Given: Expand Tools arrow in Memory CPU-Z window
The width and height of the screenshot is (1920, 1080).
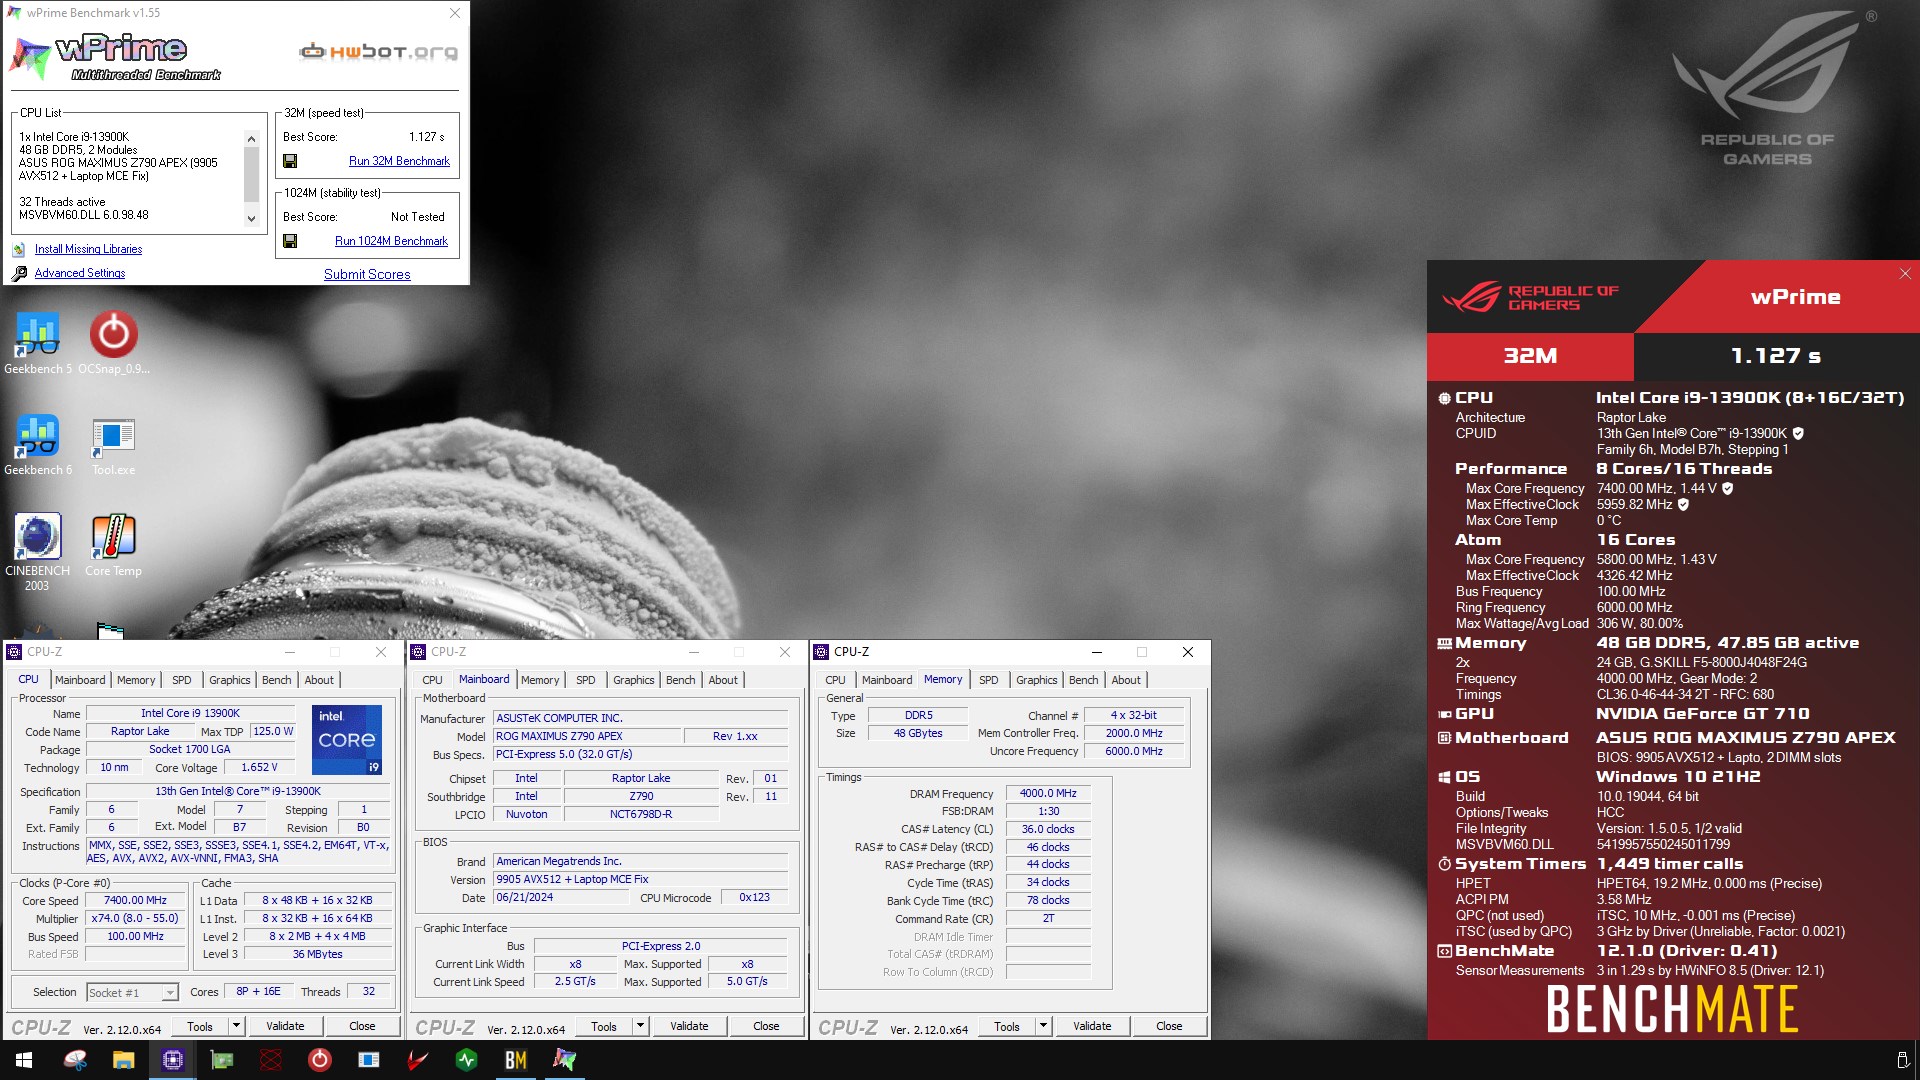Looking at the screenshot, I should tap(1044, 1026).
